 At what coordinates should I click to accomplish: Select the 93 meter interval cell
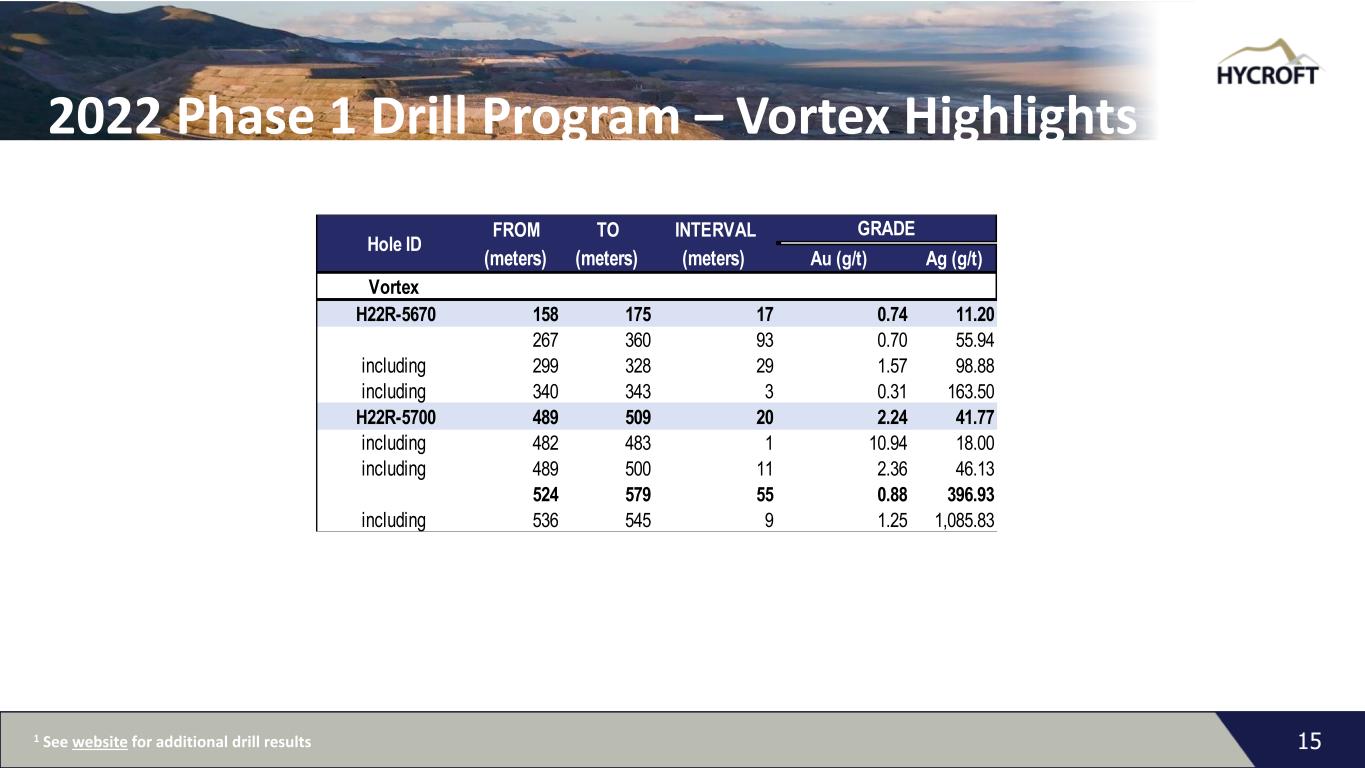[763, 340]
